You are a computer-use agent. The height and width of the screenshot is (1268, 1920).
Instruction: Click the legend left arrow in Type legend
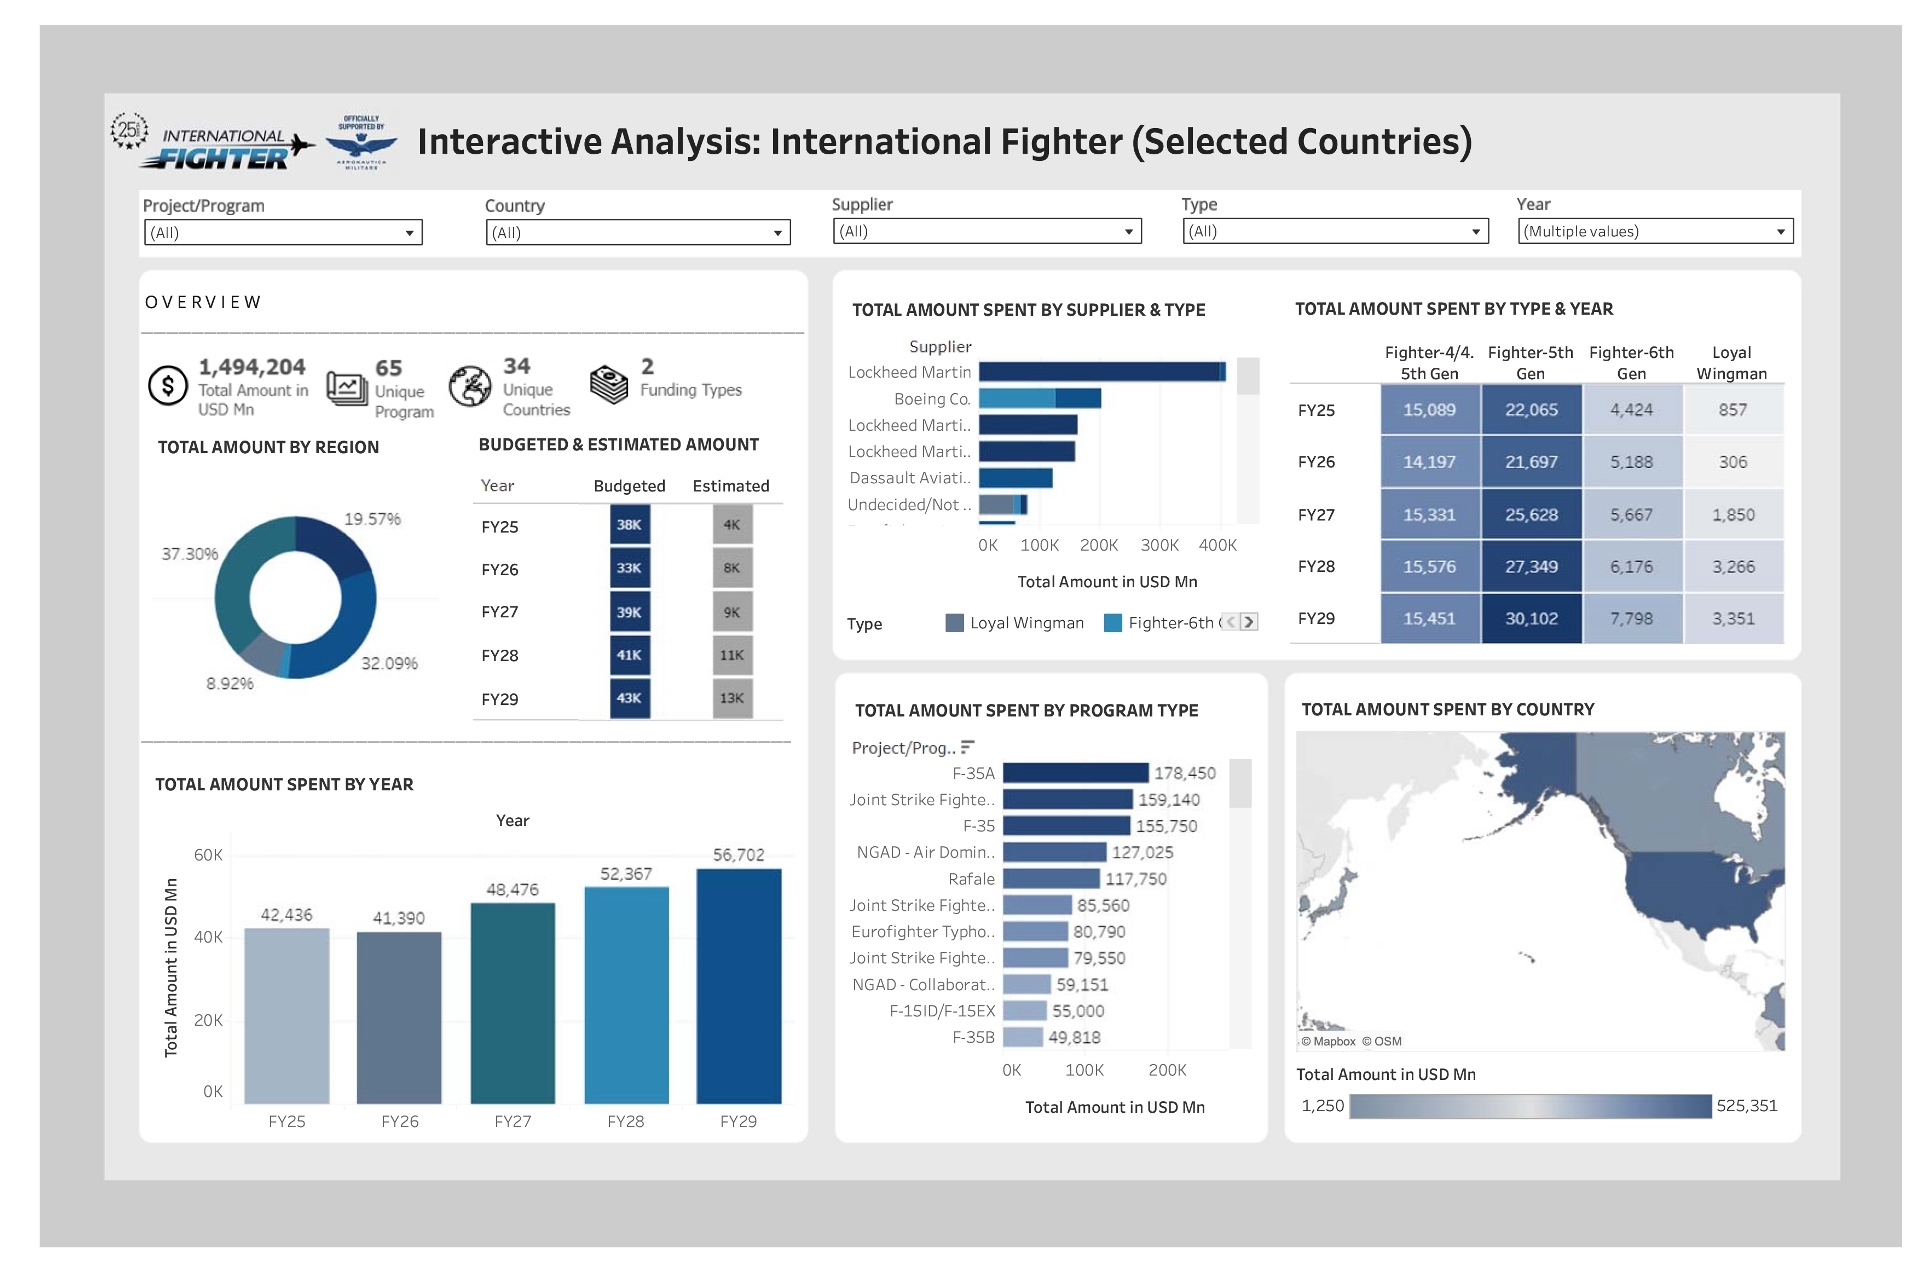pyautogui.click(x=1231, y=622)
